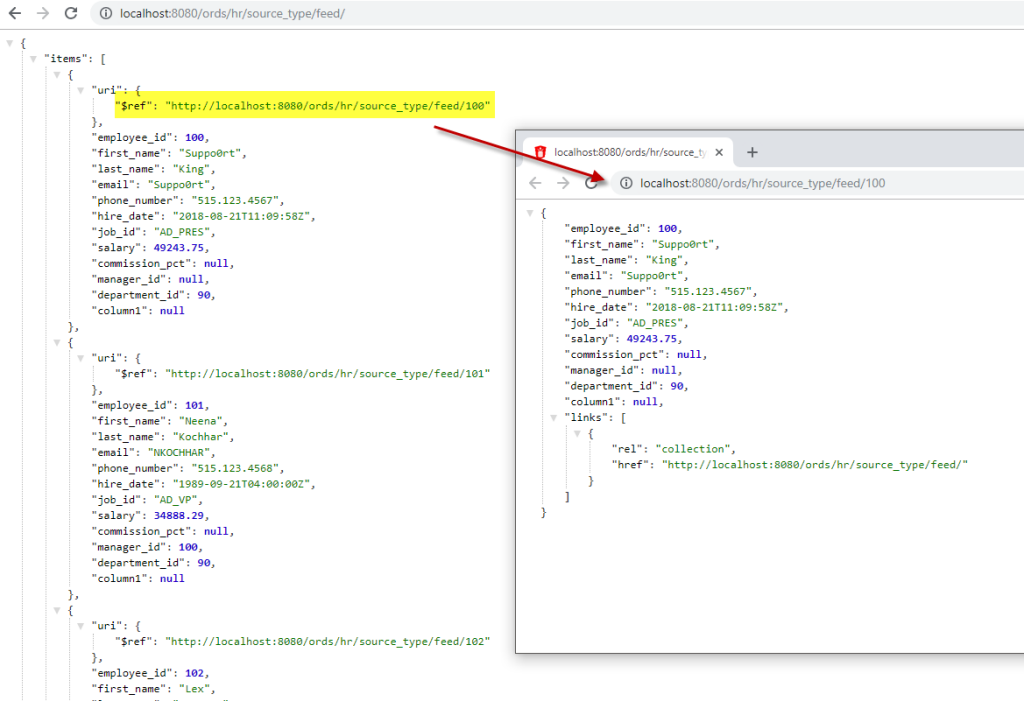
Task: Go forward in the main browser window
Action: coord(43,13)
